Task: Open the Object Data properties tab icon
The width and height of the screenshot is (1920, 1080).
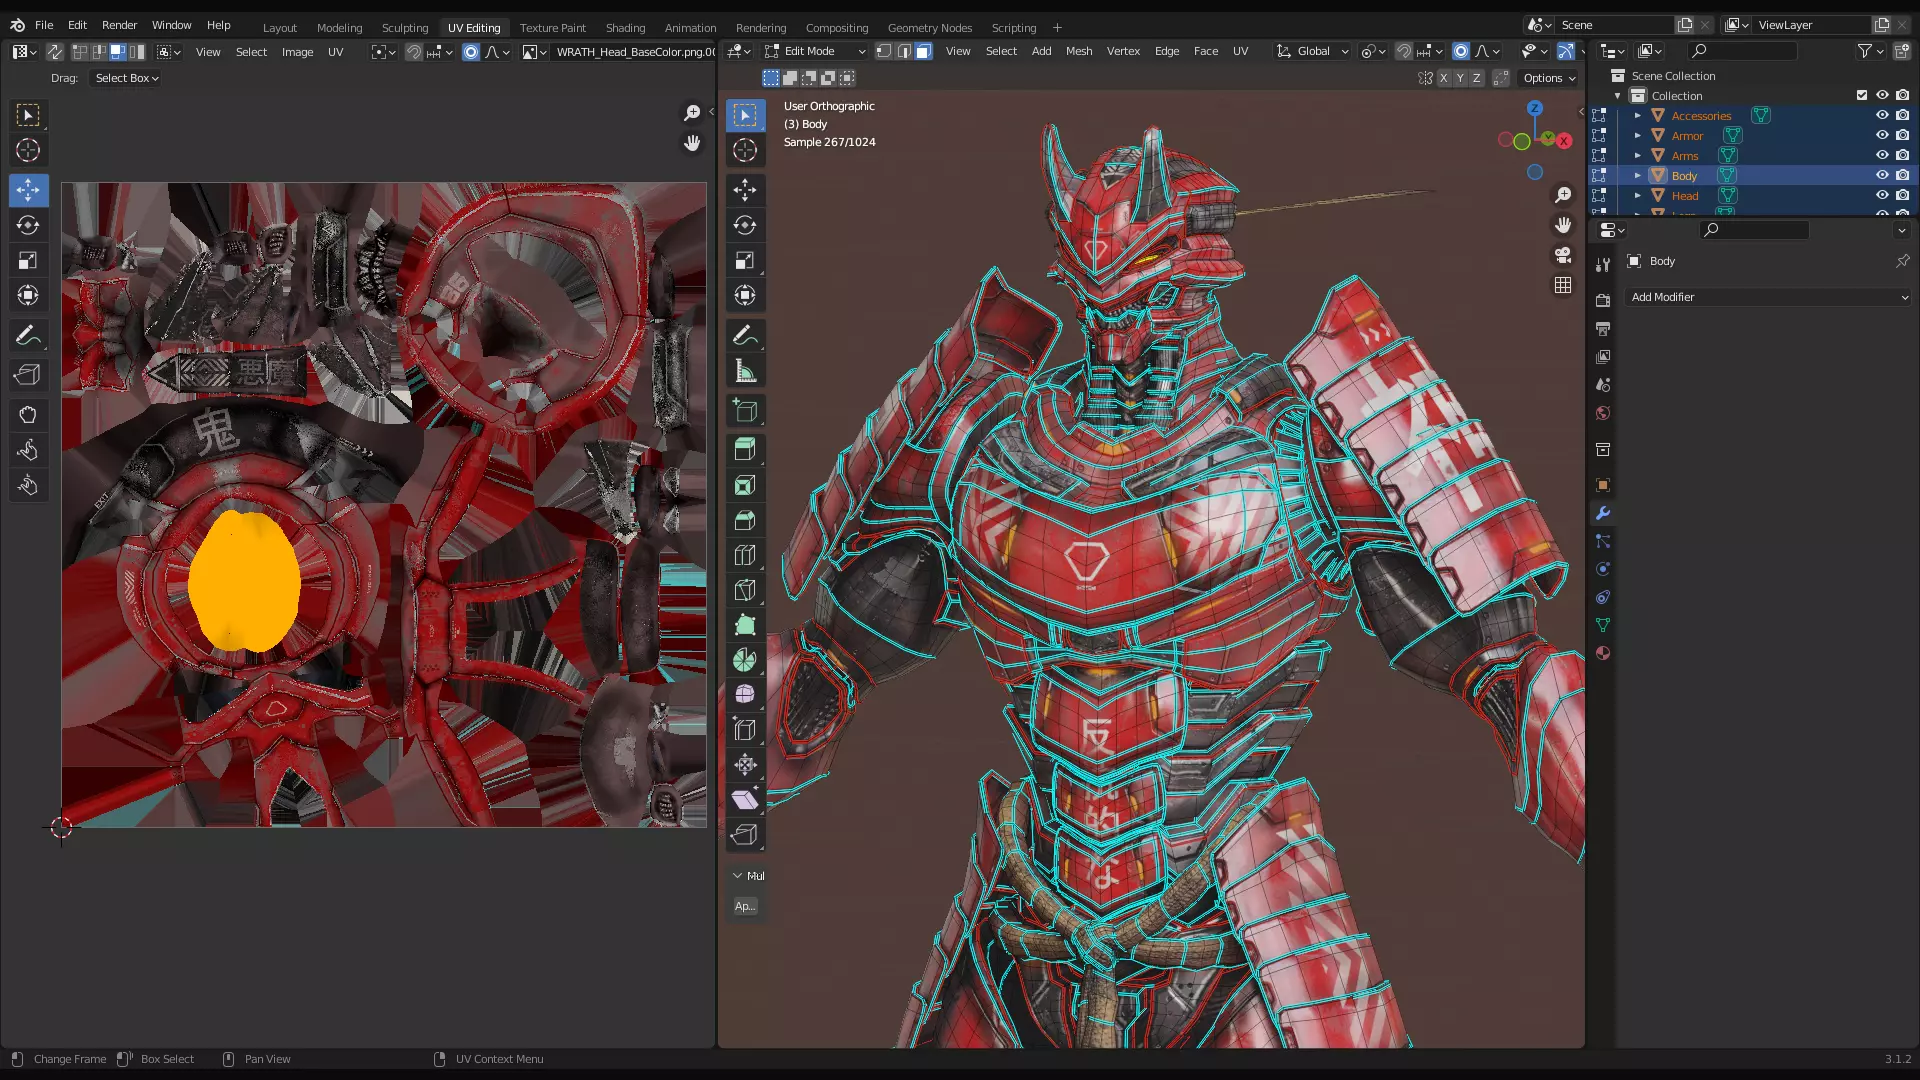Action: [1603, 625]
